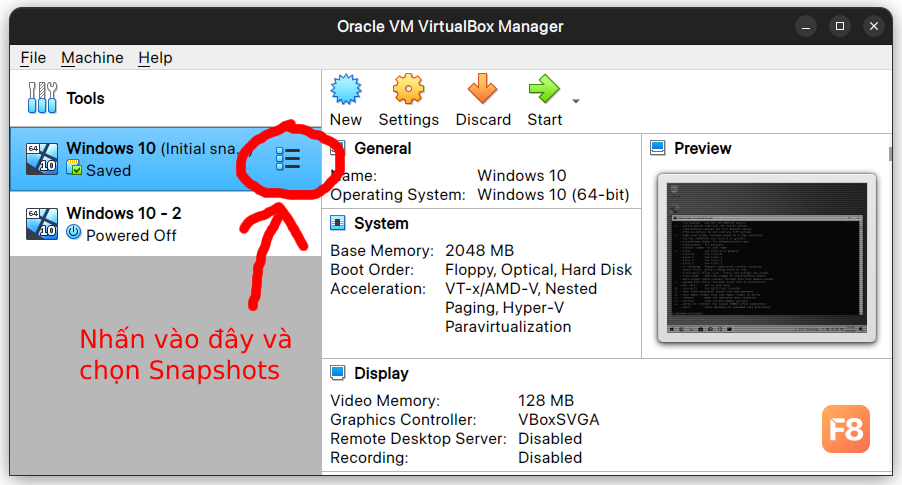The width and height of the screenshot is (902, 485).
Task: Click the details pane vertical scrollbar
Action: (890, 154)
